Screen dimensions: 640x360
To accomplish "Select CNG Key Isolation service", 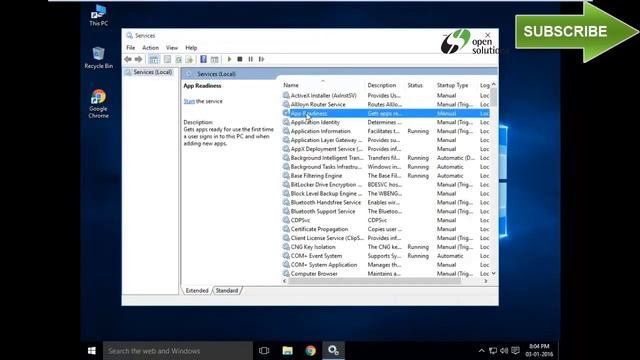I will coord(385,247).
